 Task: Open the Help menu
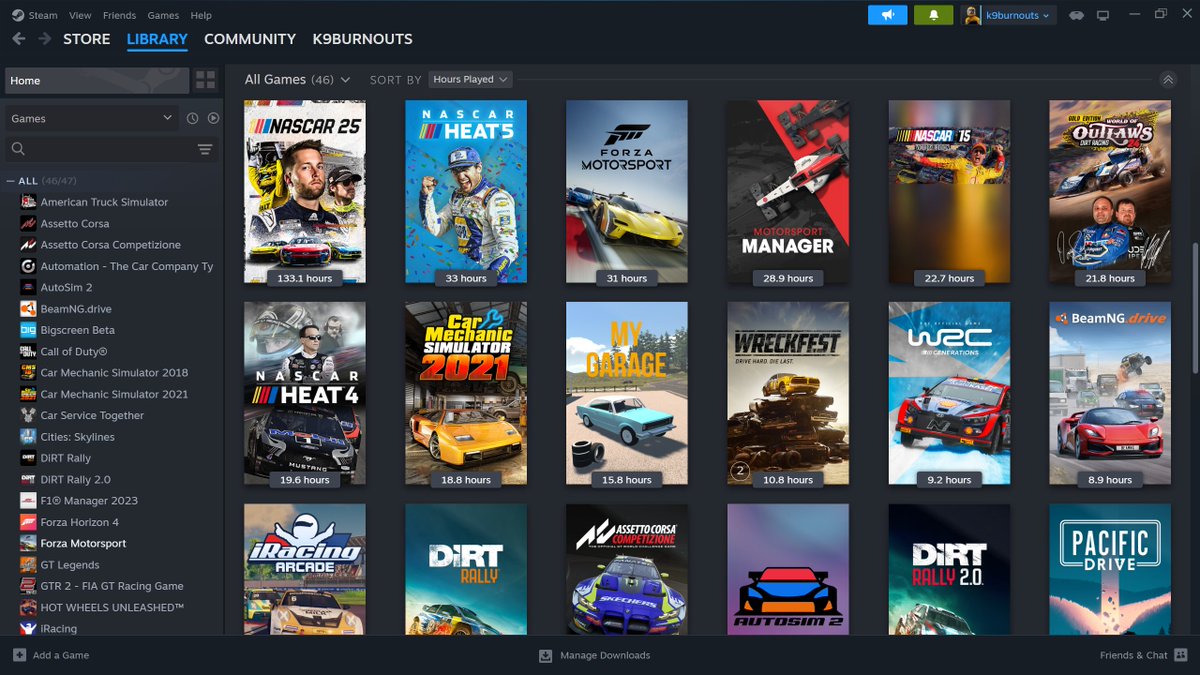201,15
